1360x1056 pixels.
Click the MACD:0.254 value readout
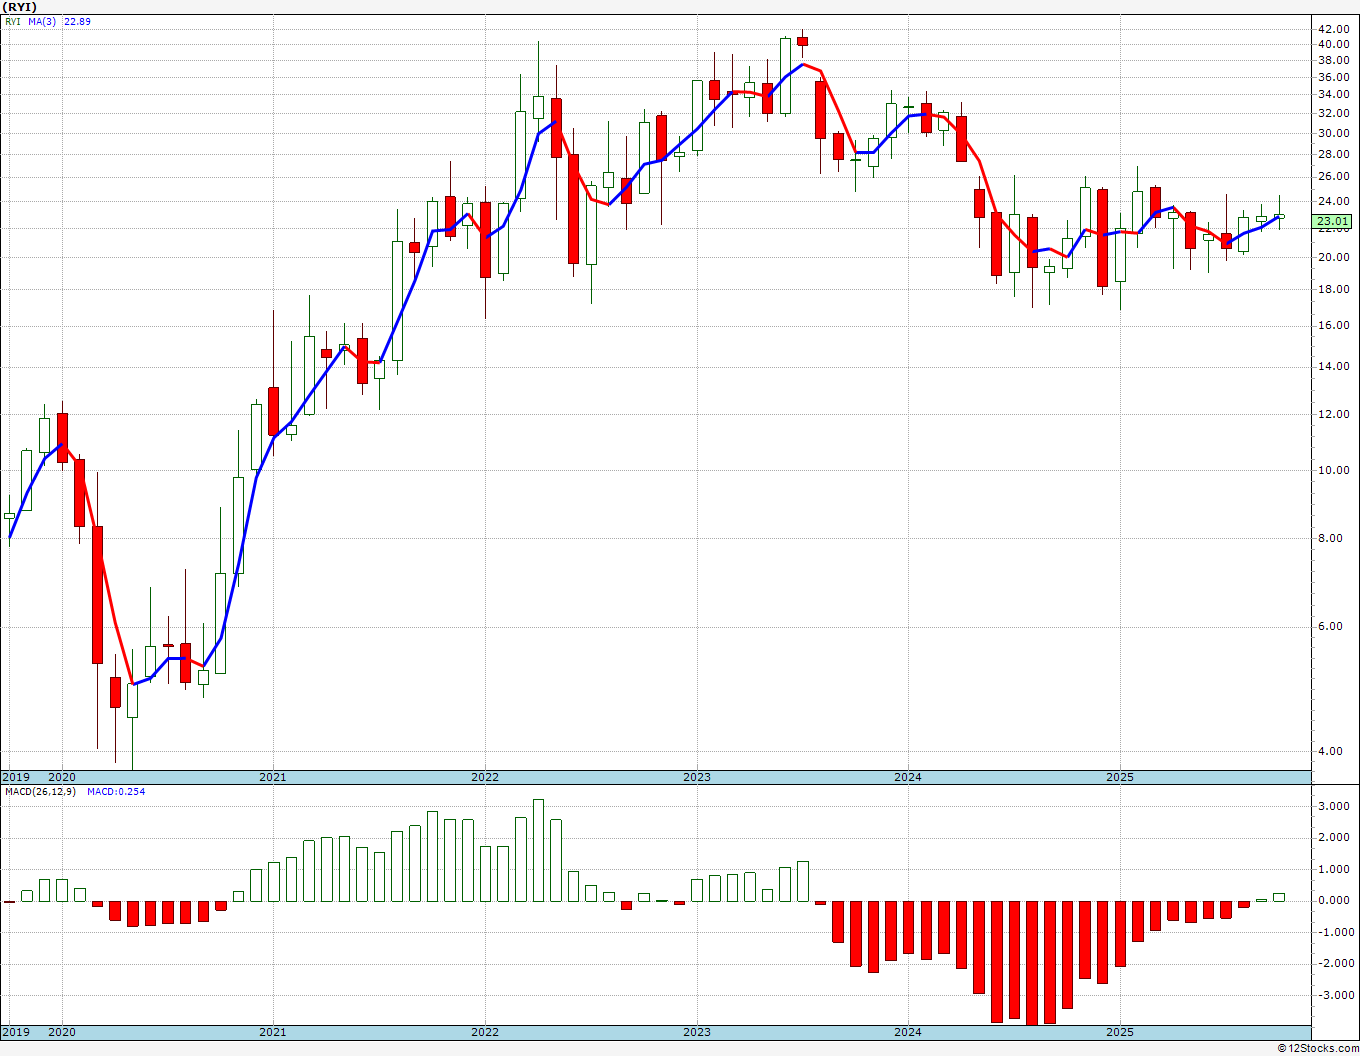click(116, 791)
